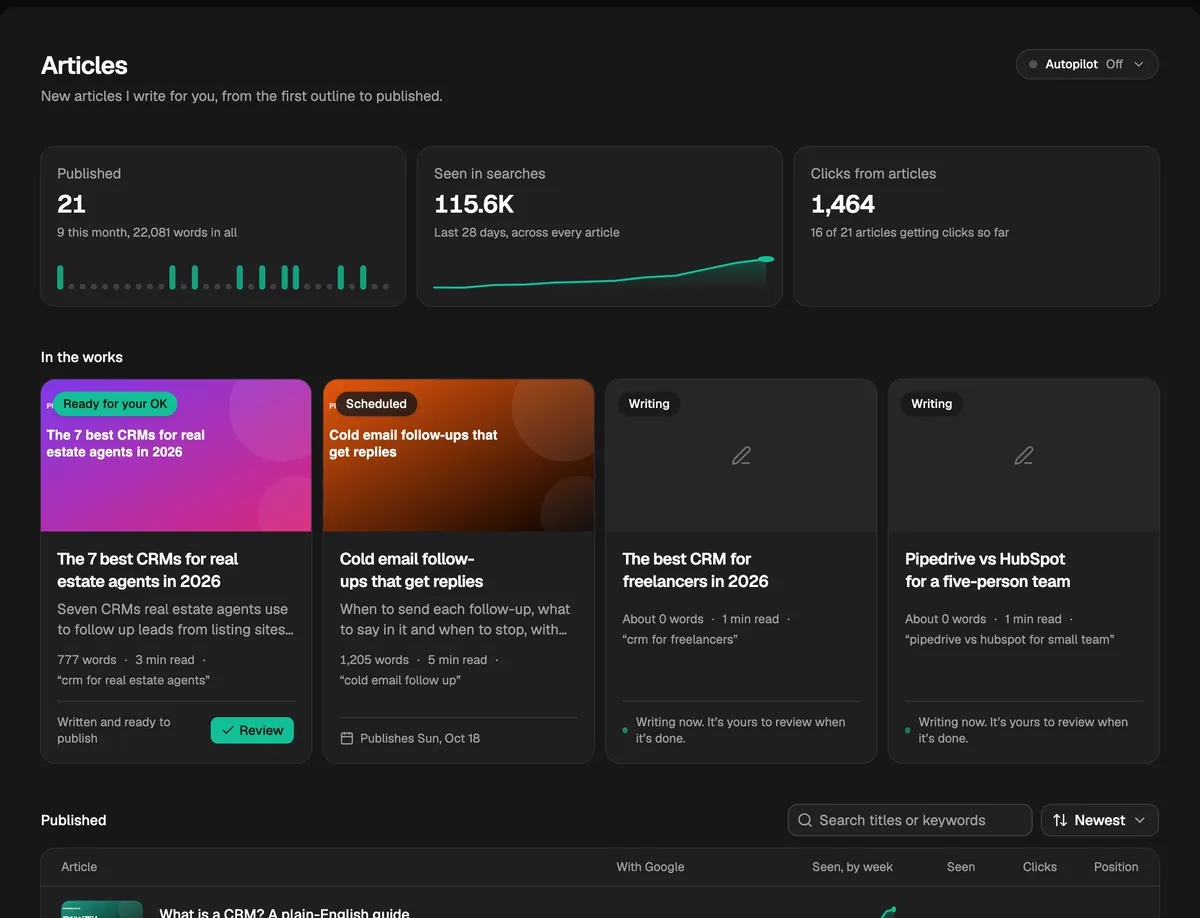Click the magnifier icon in the search box
The height and width of the screenshot is (918, 1200).
(x=805, y=820)
